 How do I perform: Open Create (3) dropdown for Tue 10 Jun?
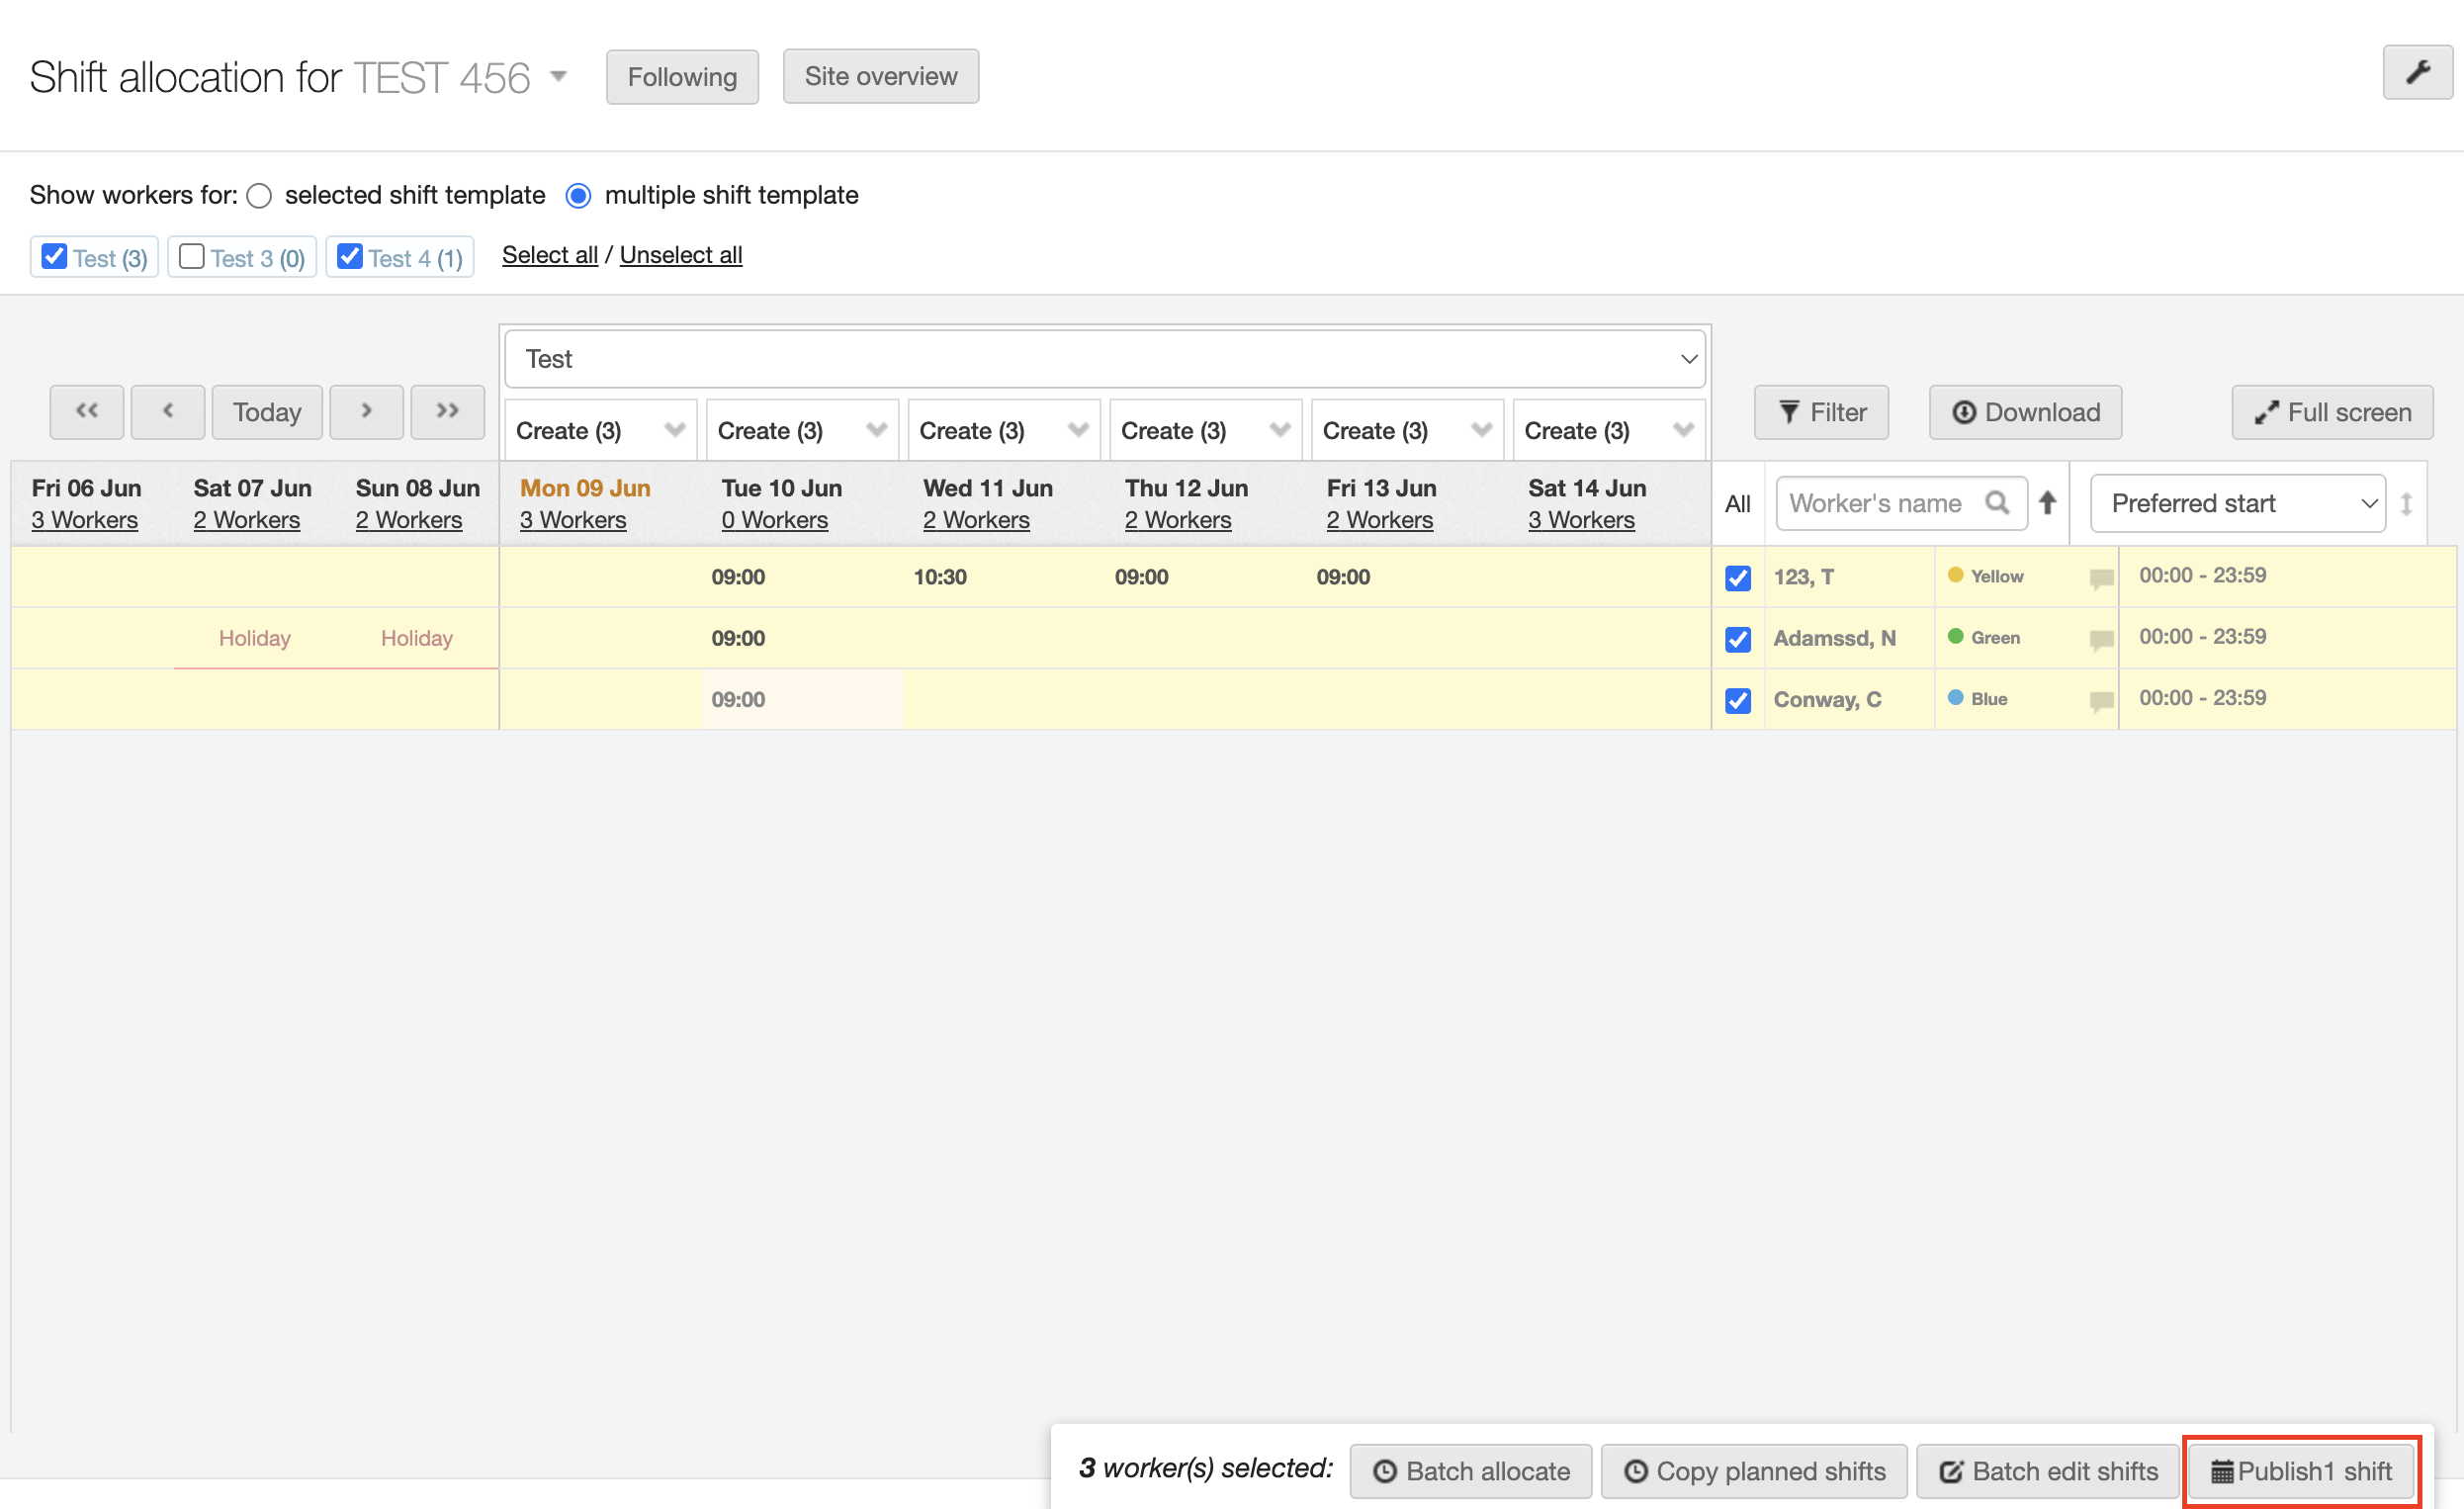[x=802, y=431]
